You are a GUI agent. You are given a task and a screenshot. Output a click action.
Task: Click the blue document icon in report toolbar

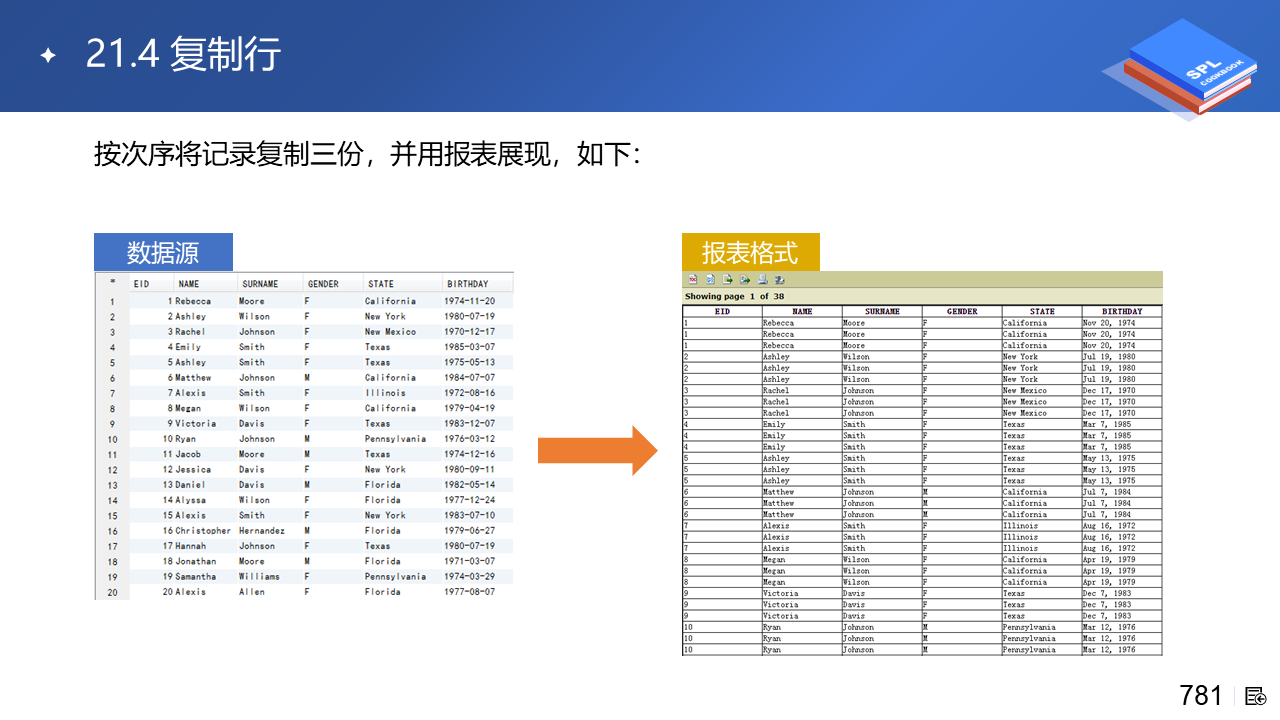tap(710, 280)
